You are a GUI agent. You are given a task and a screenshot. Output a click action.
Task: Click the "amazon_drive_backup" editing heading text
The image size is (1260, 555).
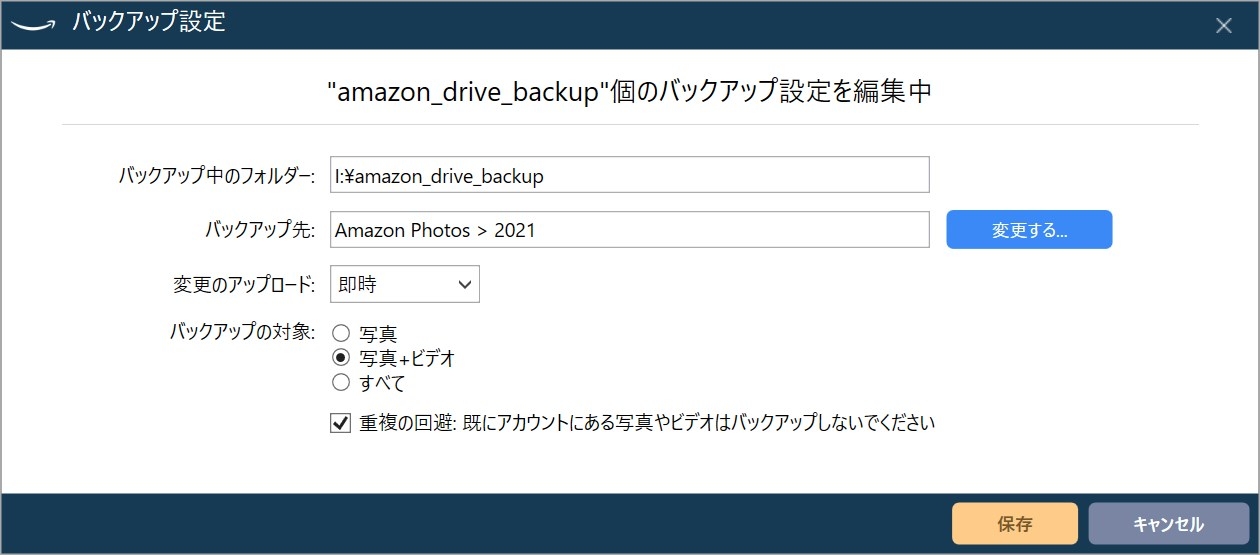629,92
